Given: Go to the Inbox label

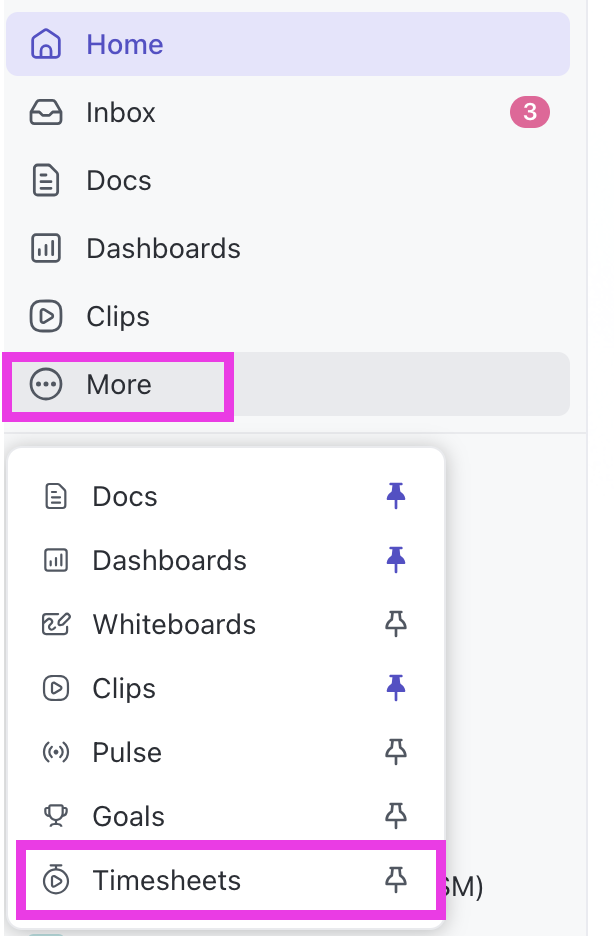Looking at the screenshot, I should (x=121, y=113).
